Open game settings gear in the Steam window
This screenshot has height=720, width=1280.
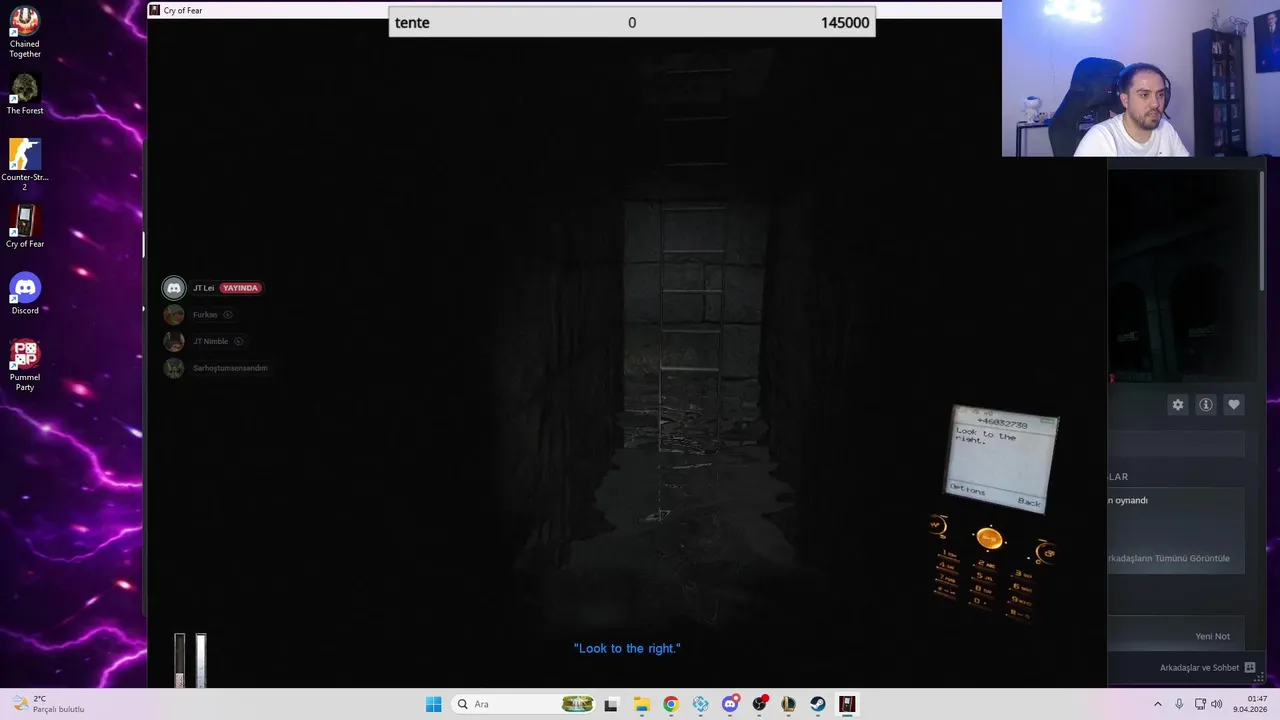click(1177, 405)
